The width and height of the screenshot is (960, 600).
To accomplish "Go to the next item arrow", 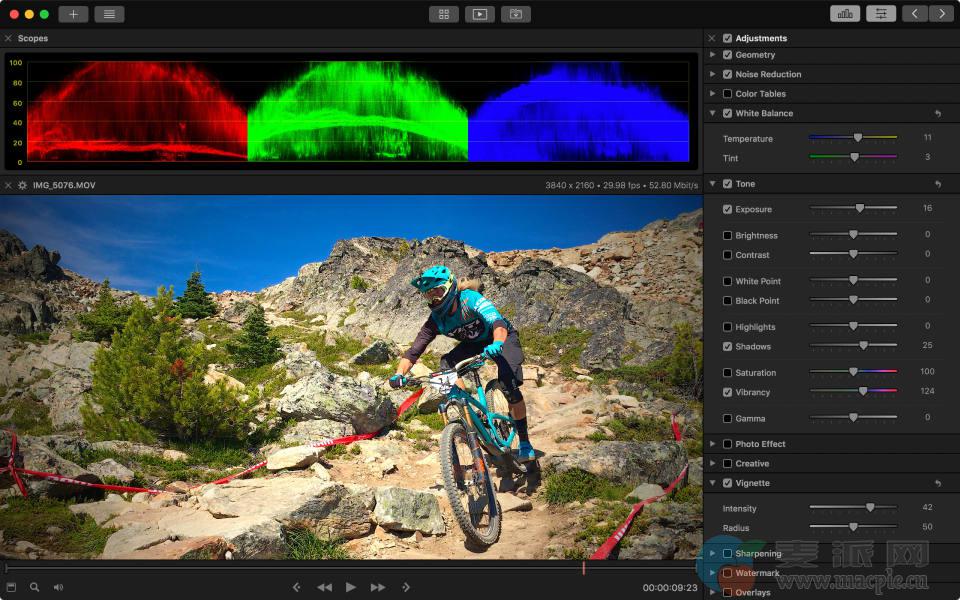I will point(941,14).
